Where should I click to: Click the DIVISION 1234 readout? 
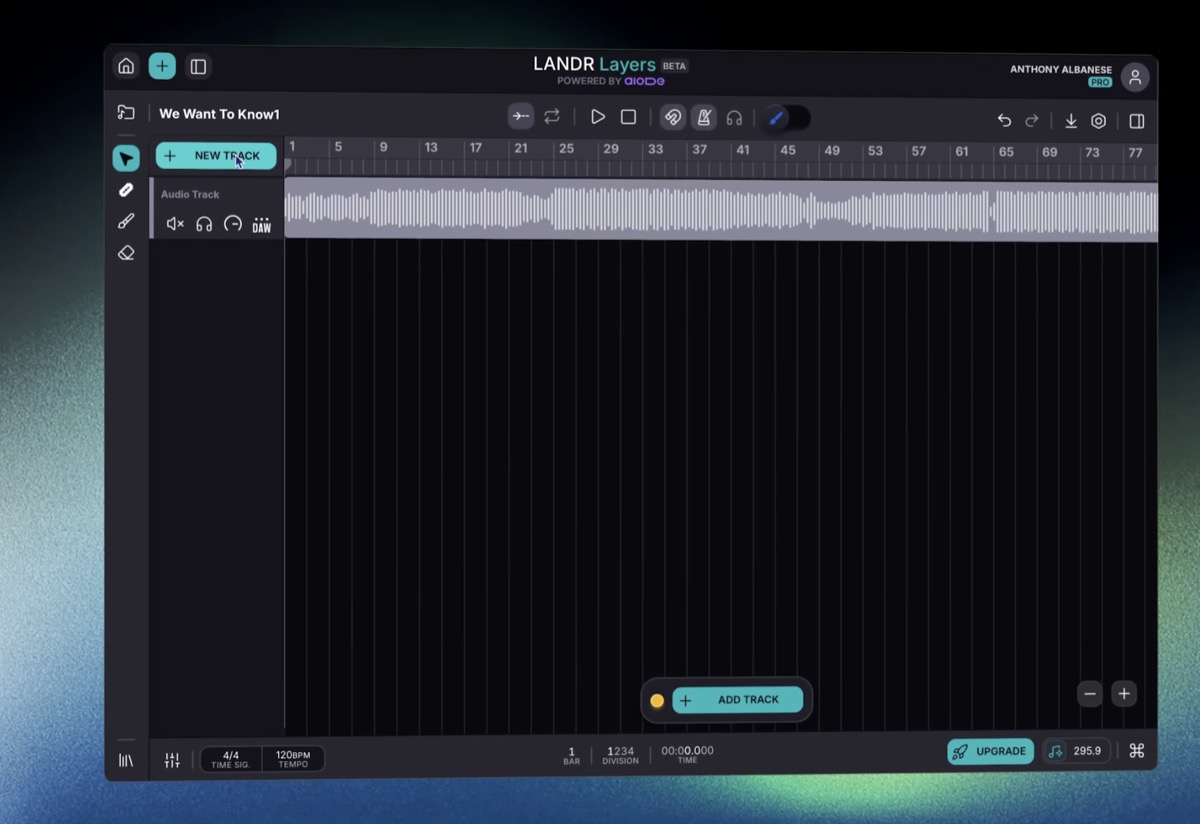click(x=620, y=755)
